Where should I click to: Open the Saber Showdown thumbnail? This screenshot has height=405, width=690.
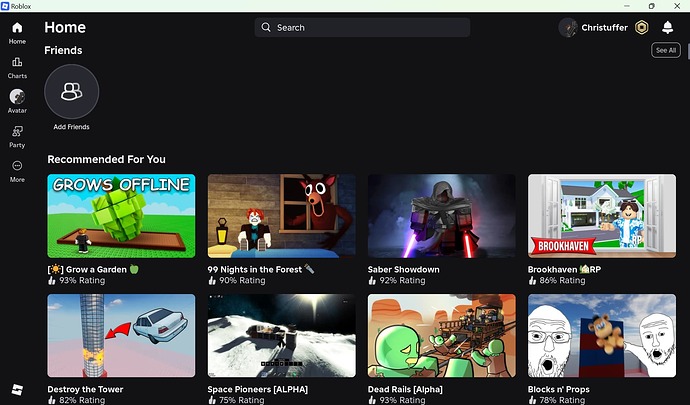442,216
